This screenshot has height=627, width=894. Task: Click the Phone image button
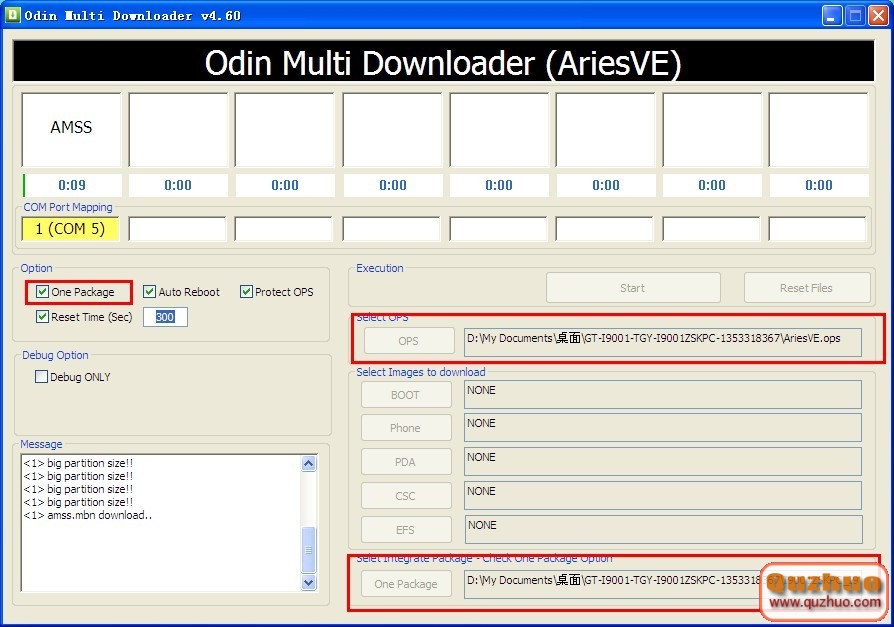405,428
